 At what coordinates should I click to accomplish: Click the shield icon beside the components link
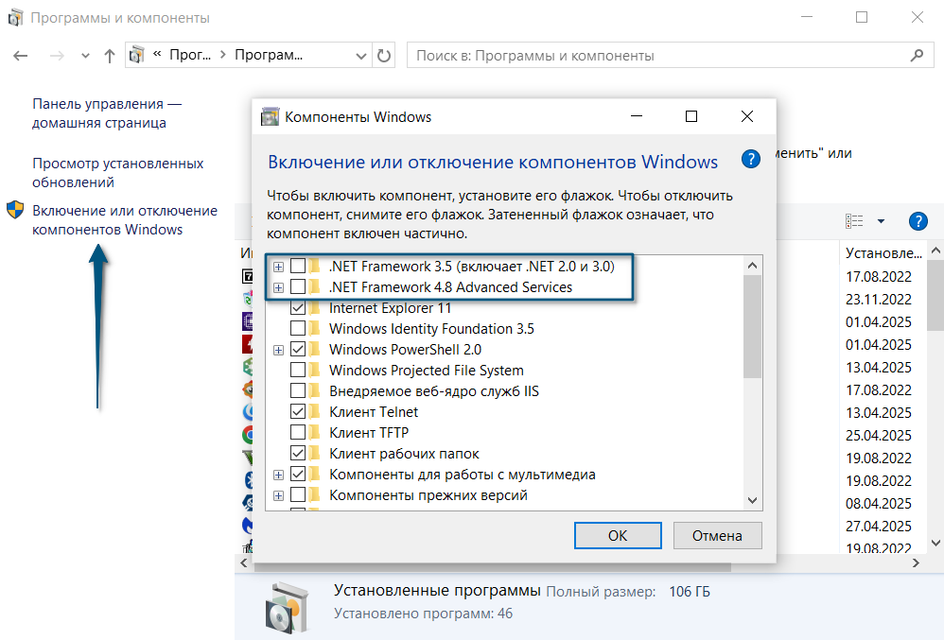15,210
